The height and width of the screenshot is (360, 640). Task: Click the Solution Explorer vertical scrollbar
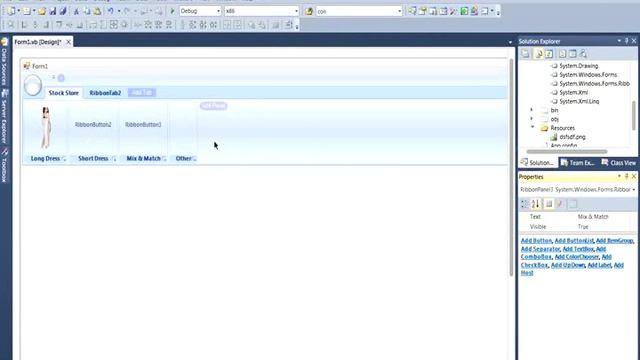click(x=634, y=116)
